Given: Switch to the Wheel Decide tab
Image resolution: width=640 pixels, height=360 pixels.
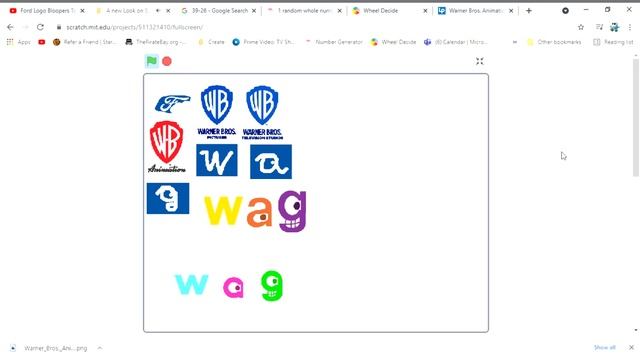Looking at the screenshot, I should pos(380,11).
